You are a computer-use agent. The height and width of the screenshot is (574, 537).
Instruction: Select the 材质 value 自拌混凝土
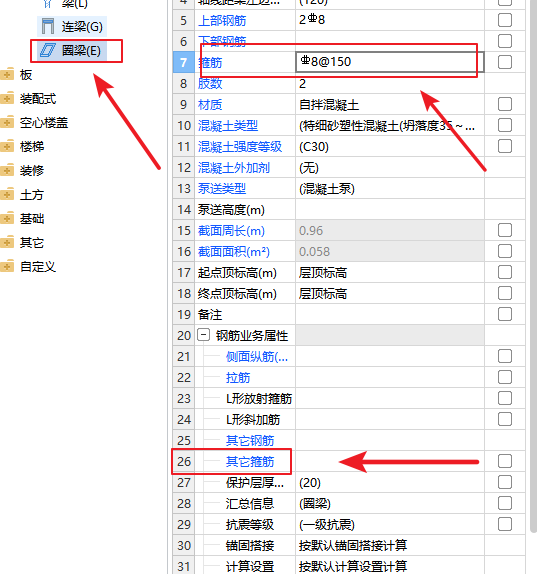click(x=389, y=105)
